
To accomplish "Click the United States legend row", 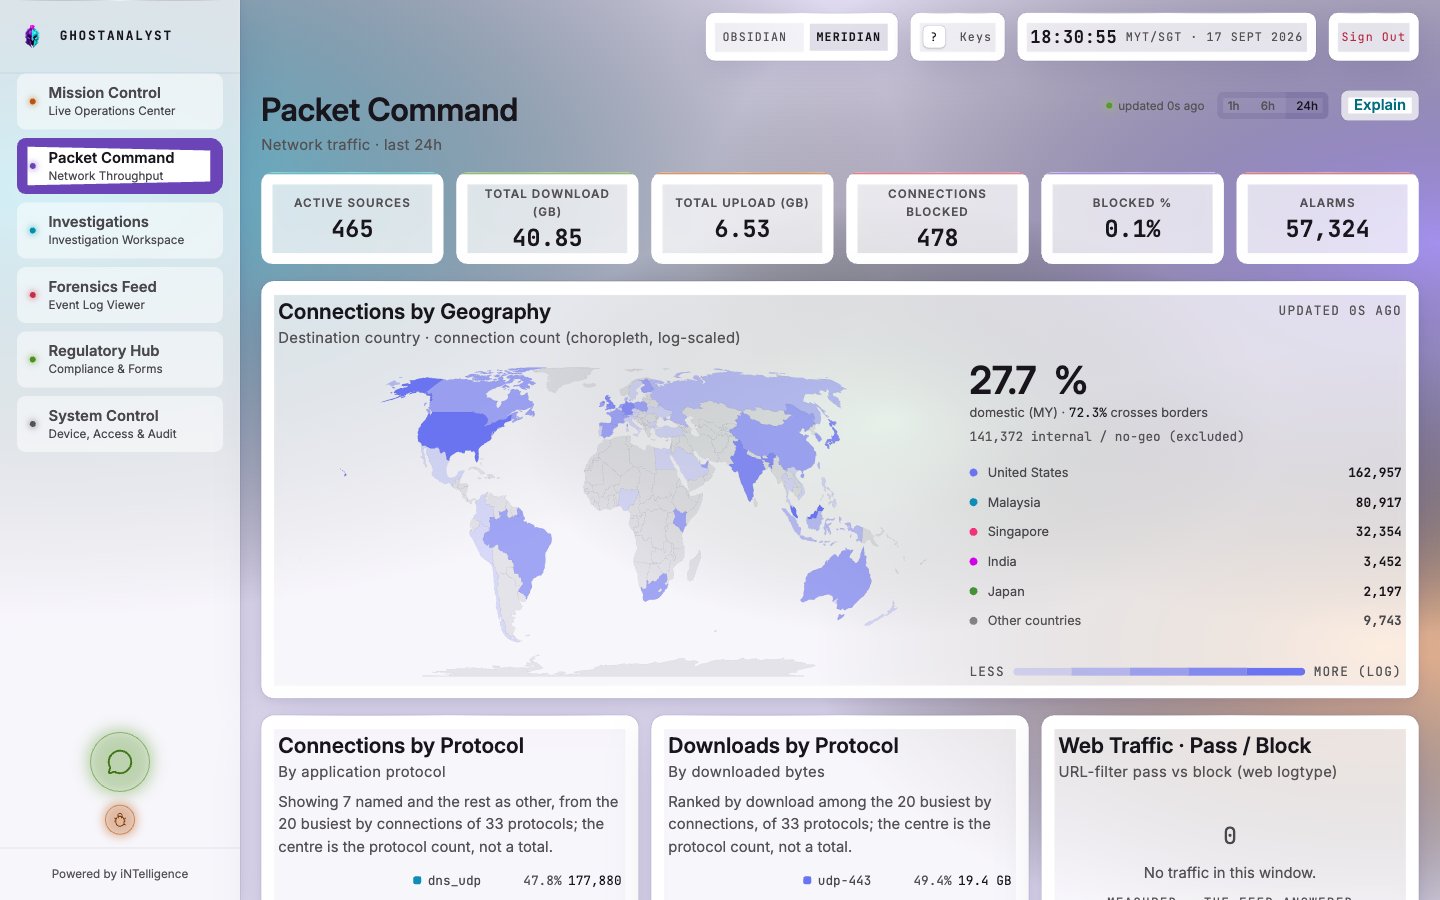I will coord(1185,472).
